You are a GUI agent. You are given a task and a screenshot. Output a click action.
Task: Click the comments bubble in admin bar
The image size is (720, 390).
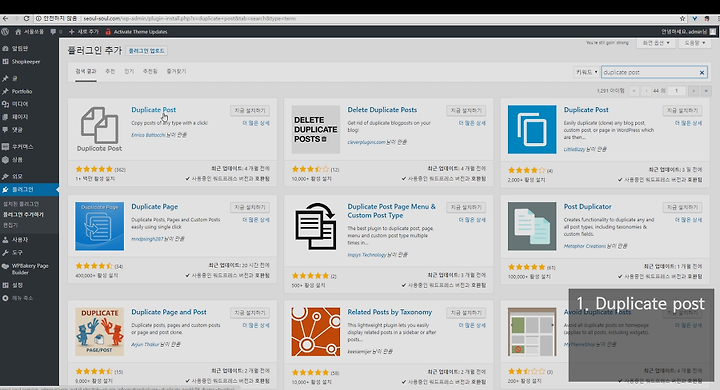click(55, 32)
